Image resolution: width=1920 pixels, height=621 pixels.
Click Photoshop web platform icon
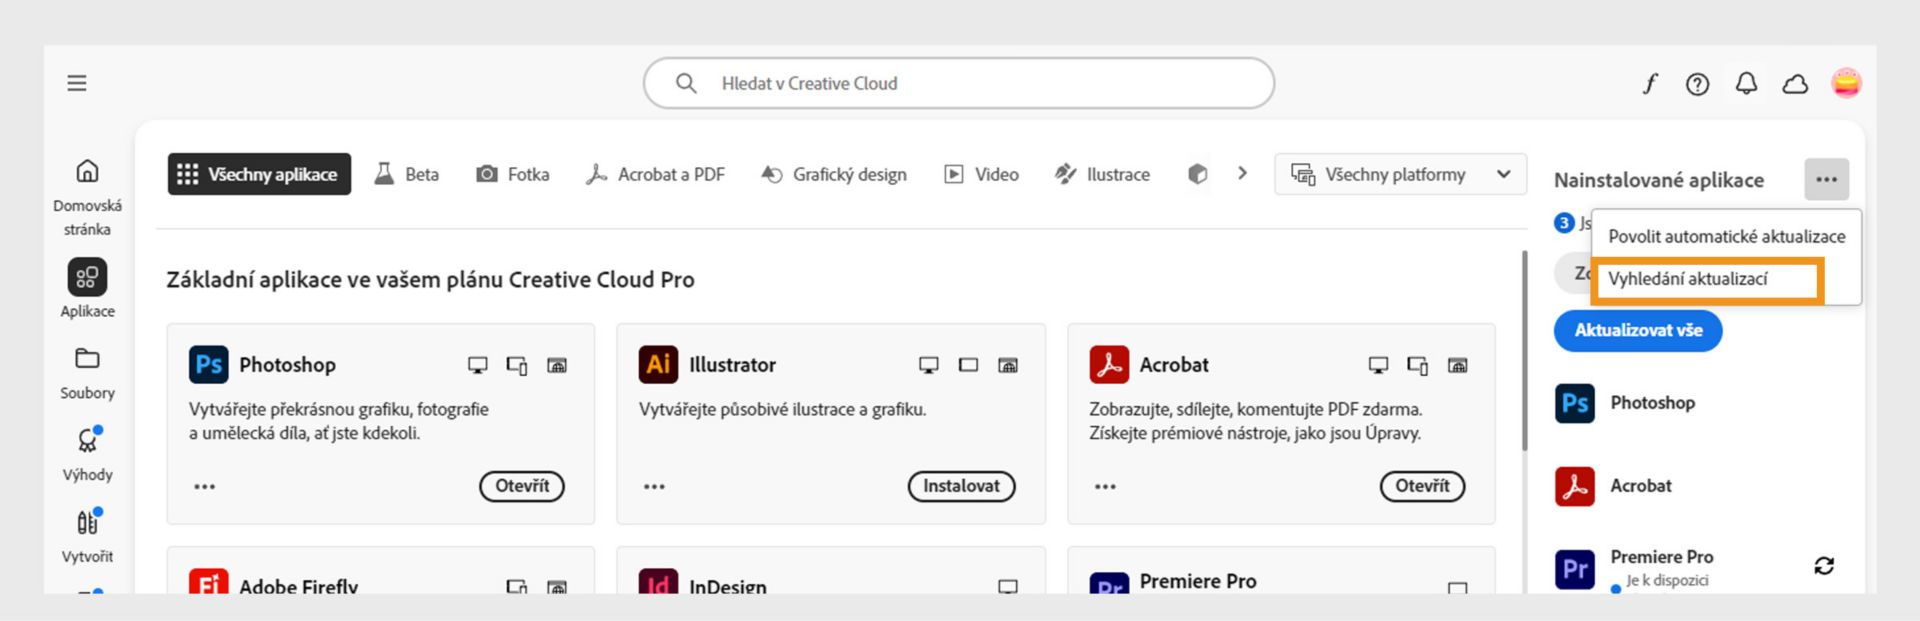coord(557,365)
